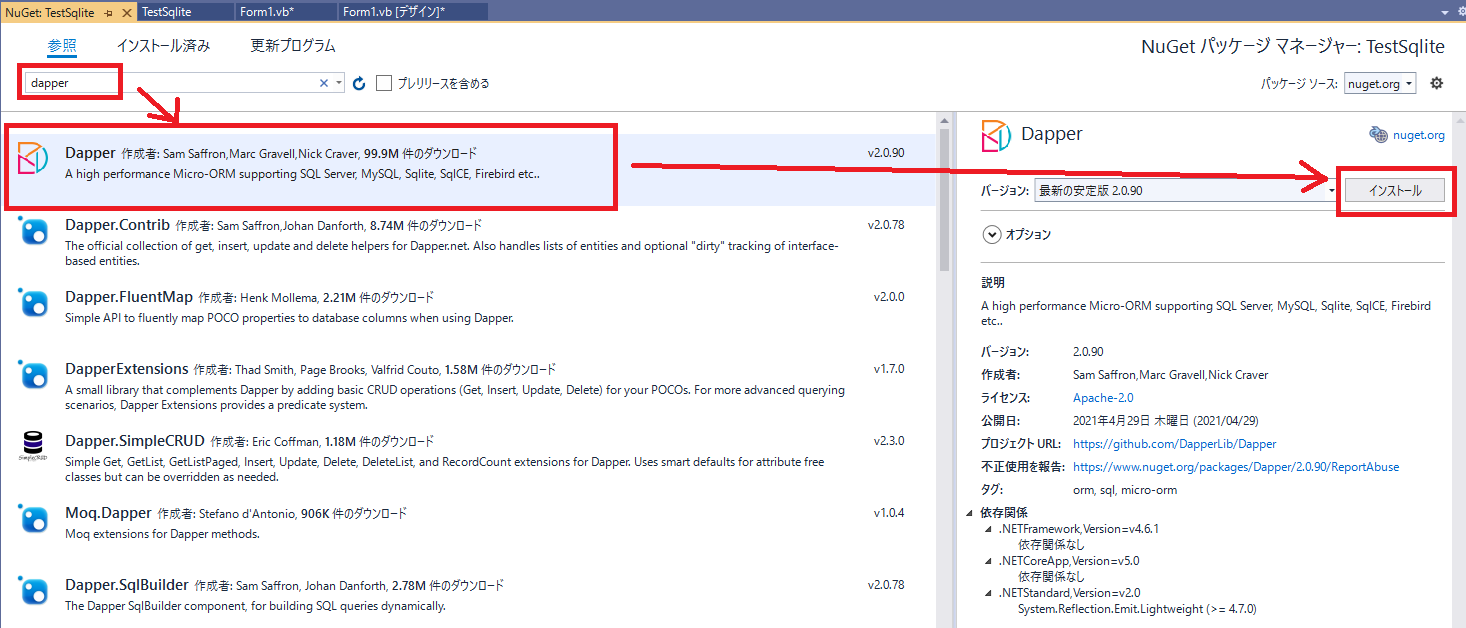Screen dimensions: 1466x628
Task: Select the DapperExtensions package title
Action: (x=126, y=369)
